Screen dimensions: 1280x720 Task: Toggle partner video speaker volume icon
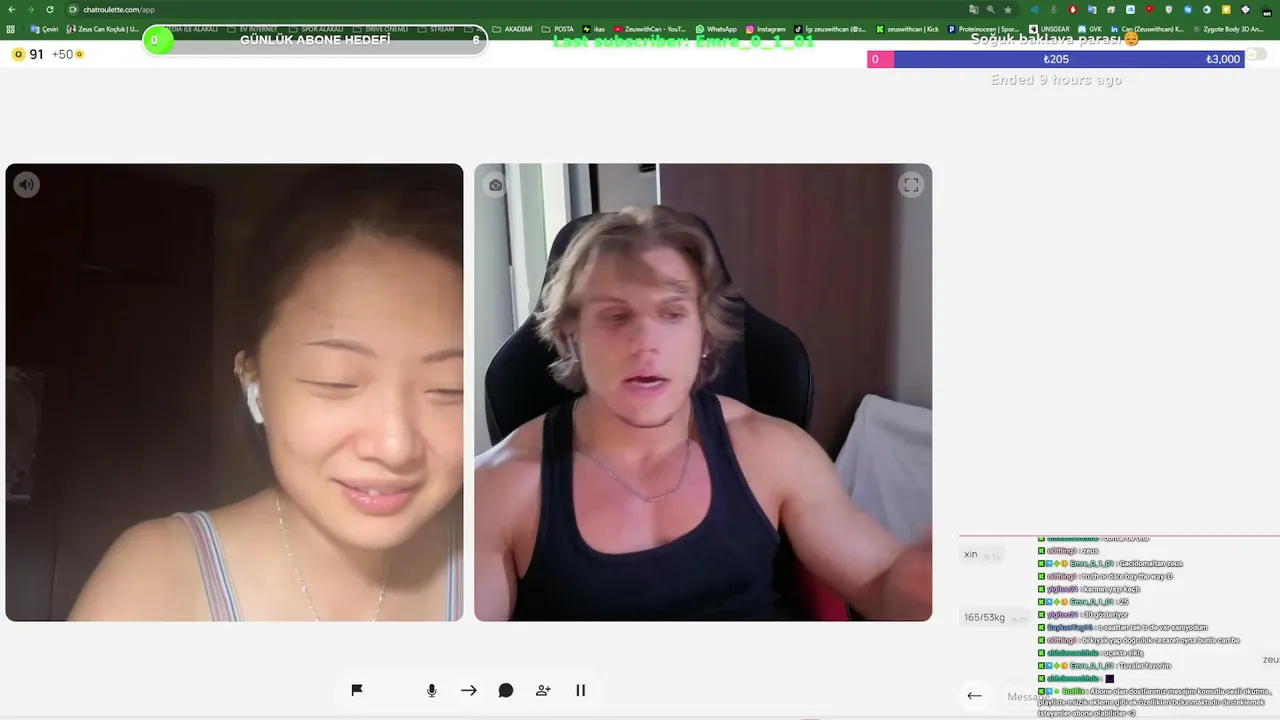pos(27,185)
